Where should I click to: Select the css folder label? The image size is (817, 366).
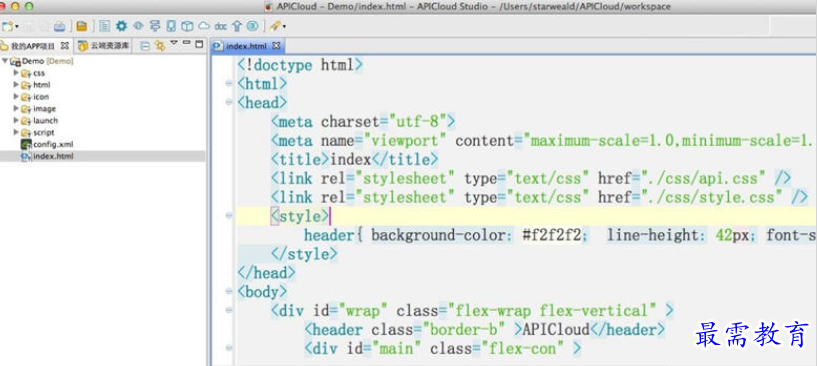coord(39,73)
